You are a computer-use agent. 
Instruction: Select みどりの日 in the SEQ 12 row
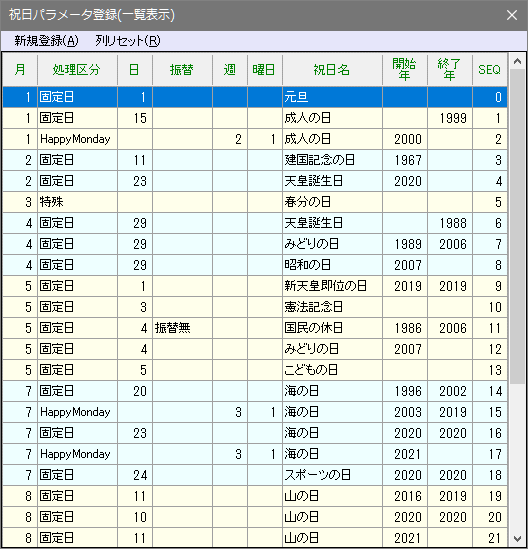coord(332,349)
